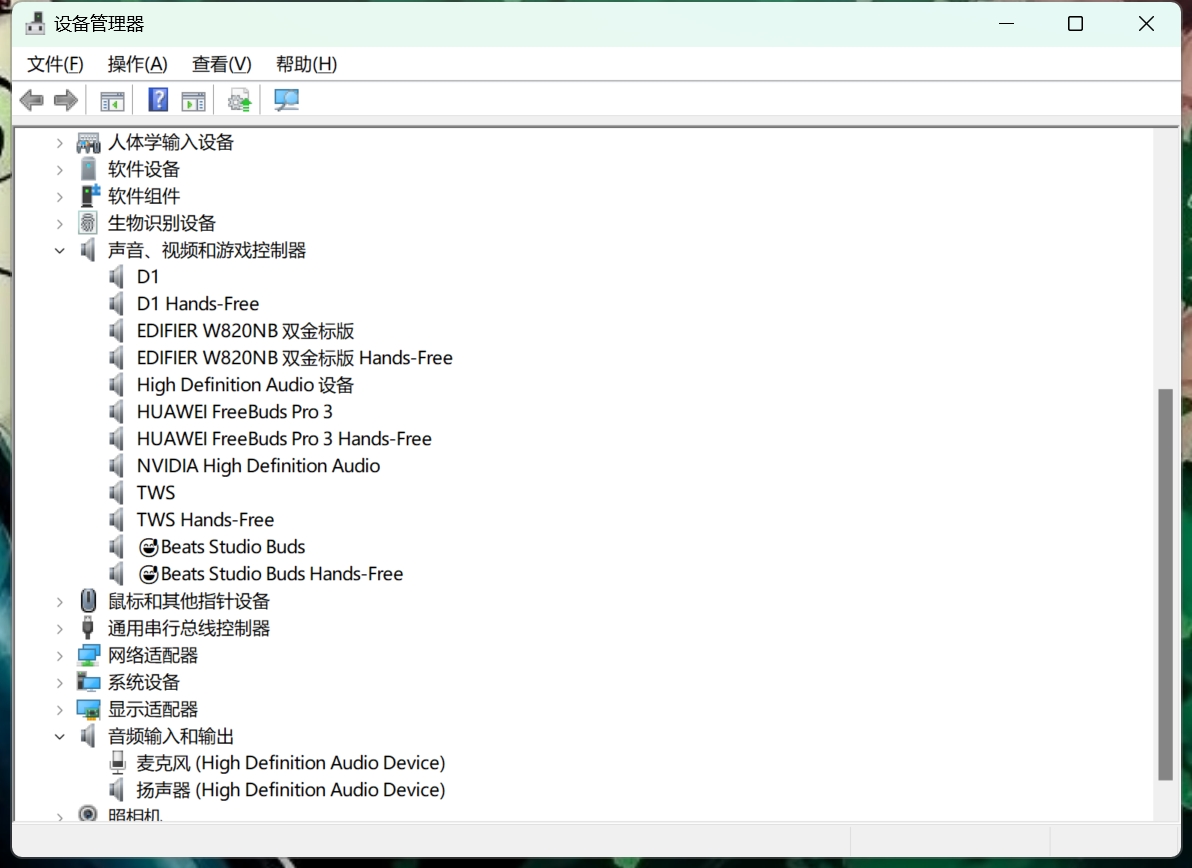Select the speaker icon beside 声音、视频和游戏控制器
Image resolution: width=1192 pixels, height=868 pixels.
pyautogui.click(x=88, y=250)
